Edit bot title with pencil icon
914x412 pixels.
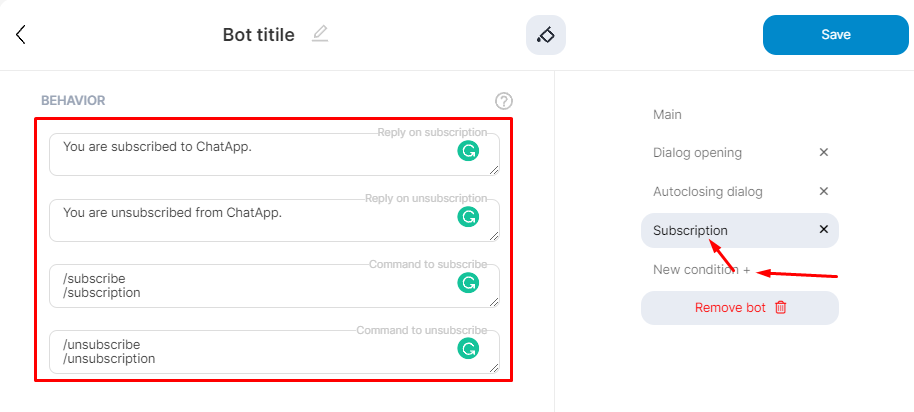[320, 34]
